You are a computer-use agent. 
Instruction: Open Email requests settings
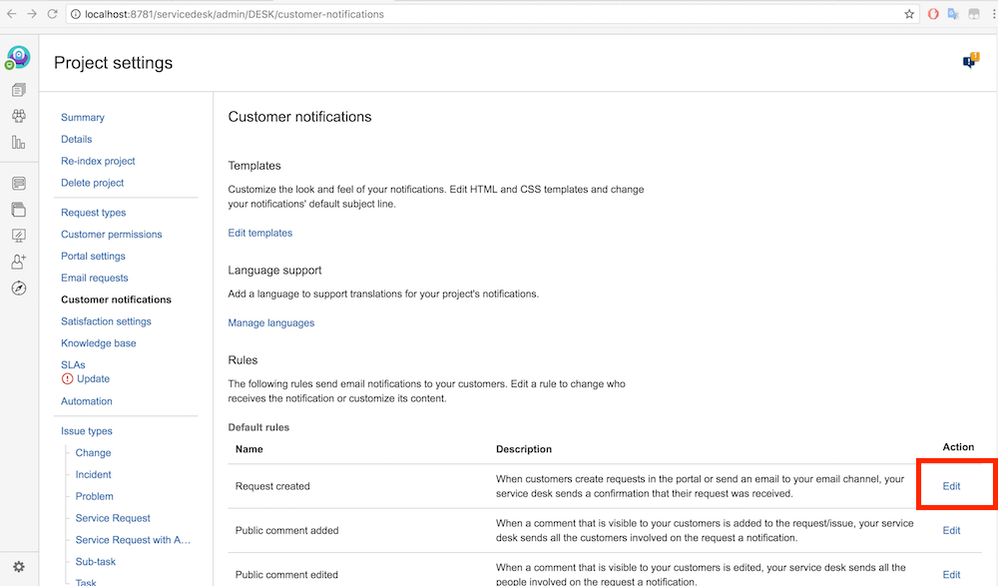(94, 277)
